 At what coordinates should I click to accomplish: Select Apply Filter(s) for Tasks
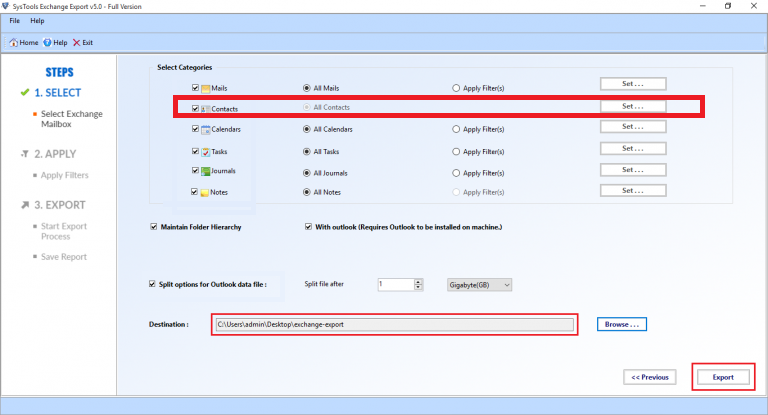[x=456, y=152]
